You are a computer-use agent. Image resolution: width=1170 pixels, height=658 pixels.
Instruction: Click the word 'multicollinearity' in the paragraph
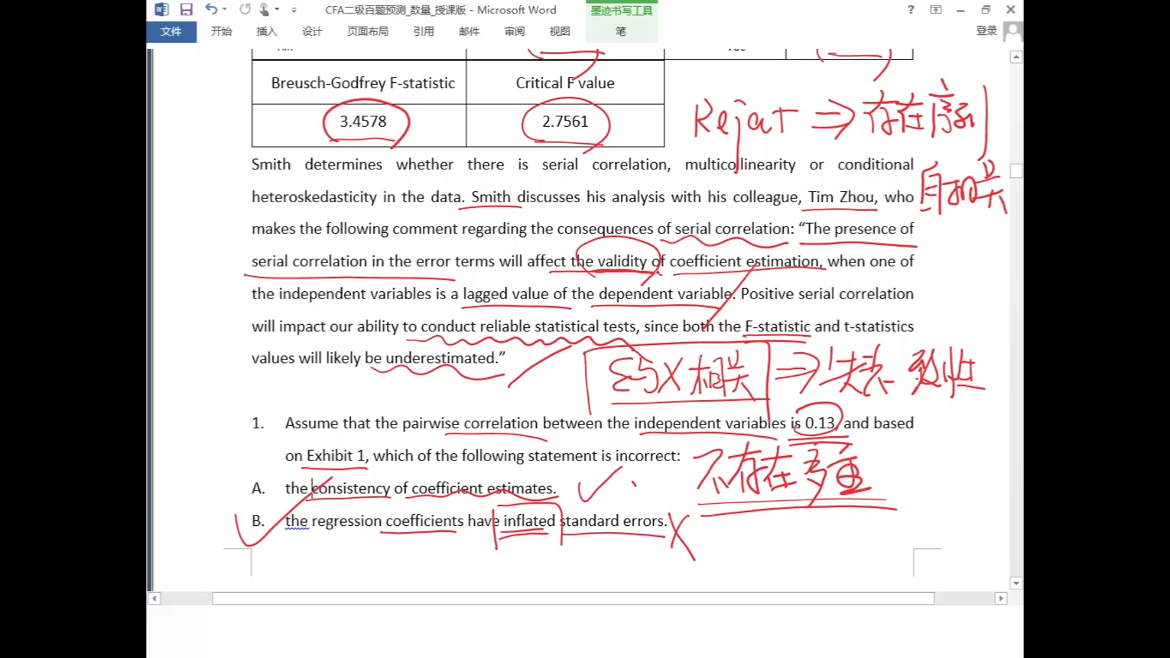(740, 164)
